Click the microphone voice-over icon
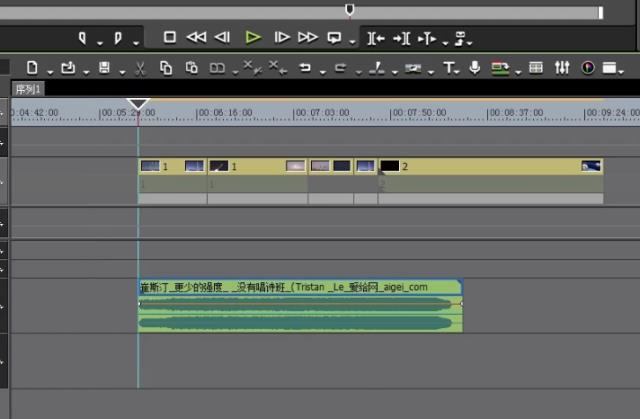Screen dimensions: 640x419 [x=473, y=68]
